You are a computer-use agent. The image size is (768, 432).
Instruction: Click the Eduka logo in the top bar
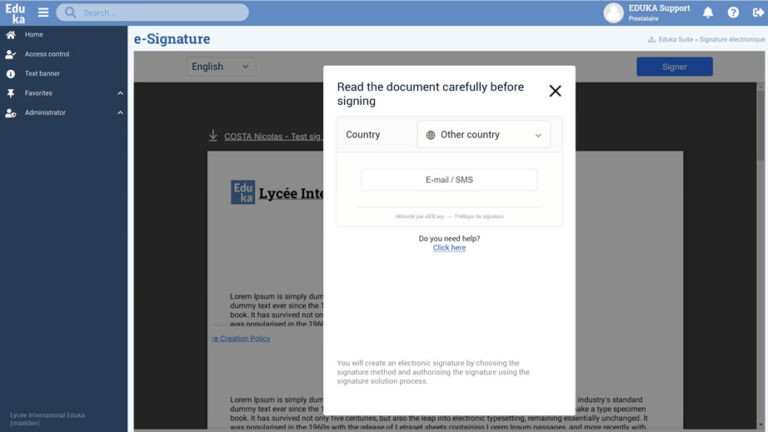coord(15,13)
